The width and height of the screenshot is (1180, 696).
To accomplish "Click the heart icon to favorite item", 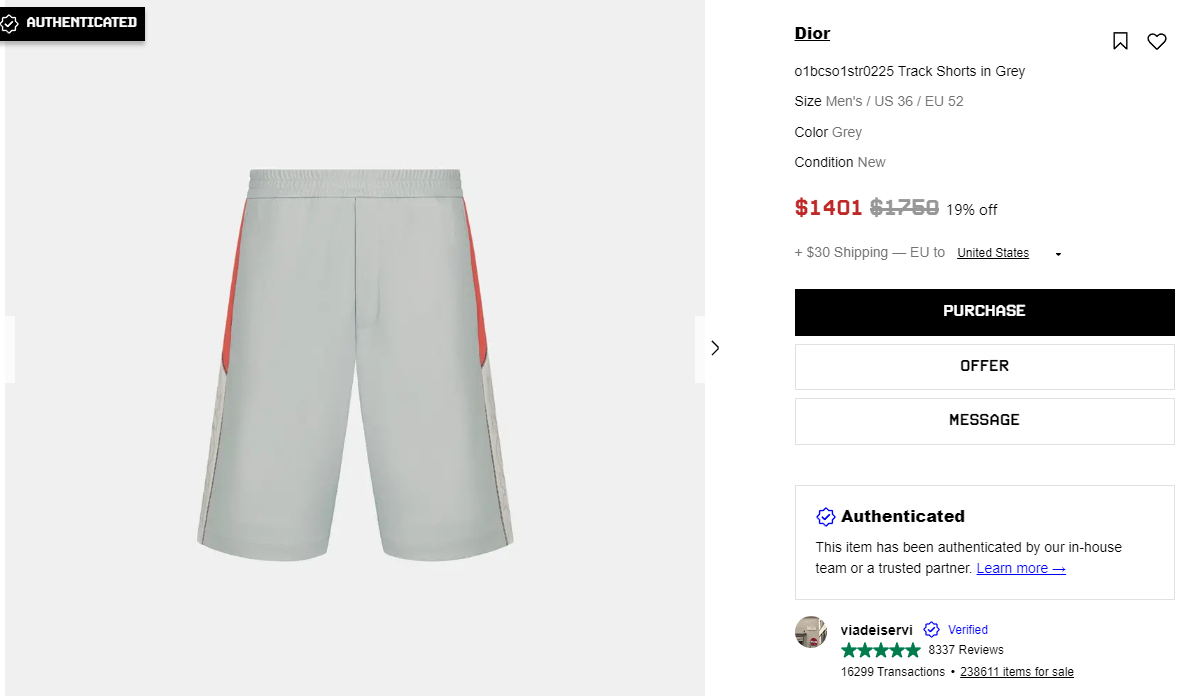I will [x=1156, y=41].
